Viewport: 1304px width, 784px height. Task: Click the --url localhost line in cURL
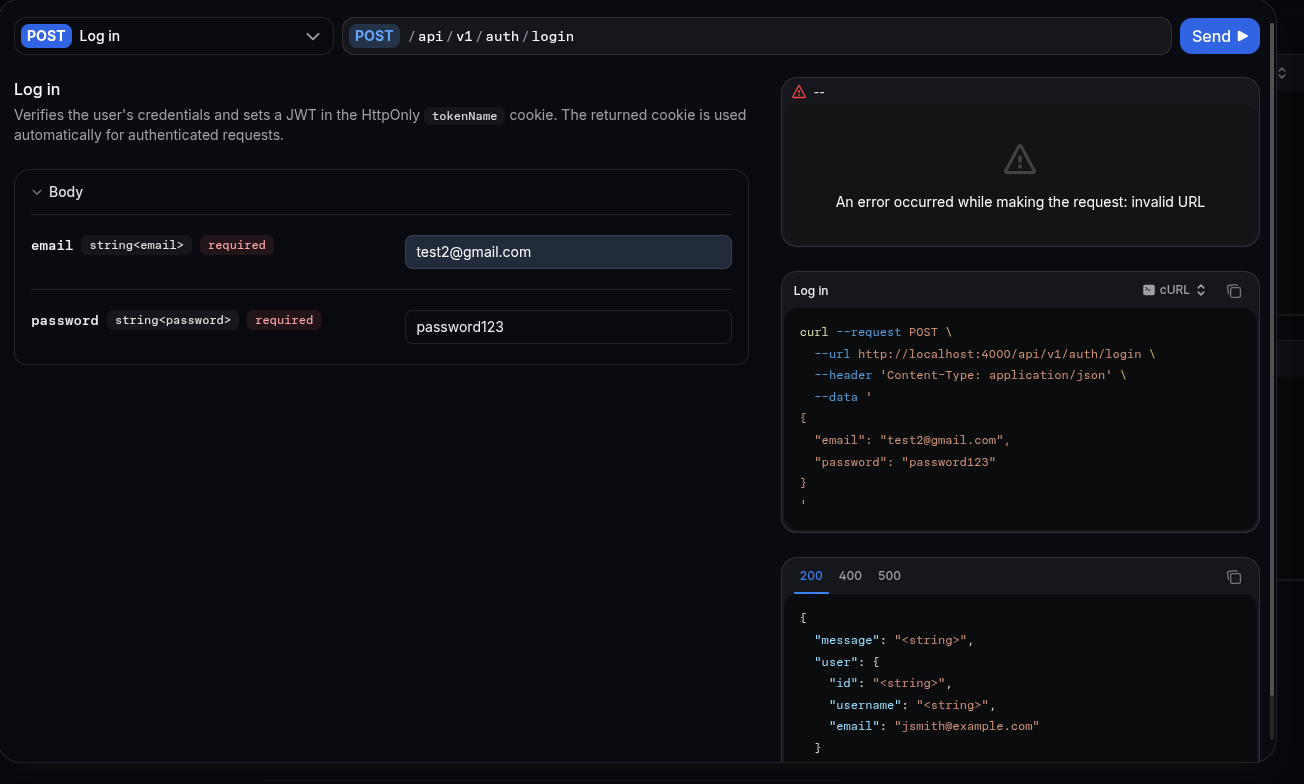(x=985, y=354)
